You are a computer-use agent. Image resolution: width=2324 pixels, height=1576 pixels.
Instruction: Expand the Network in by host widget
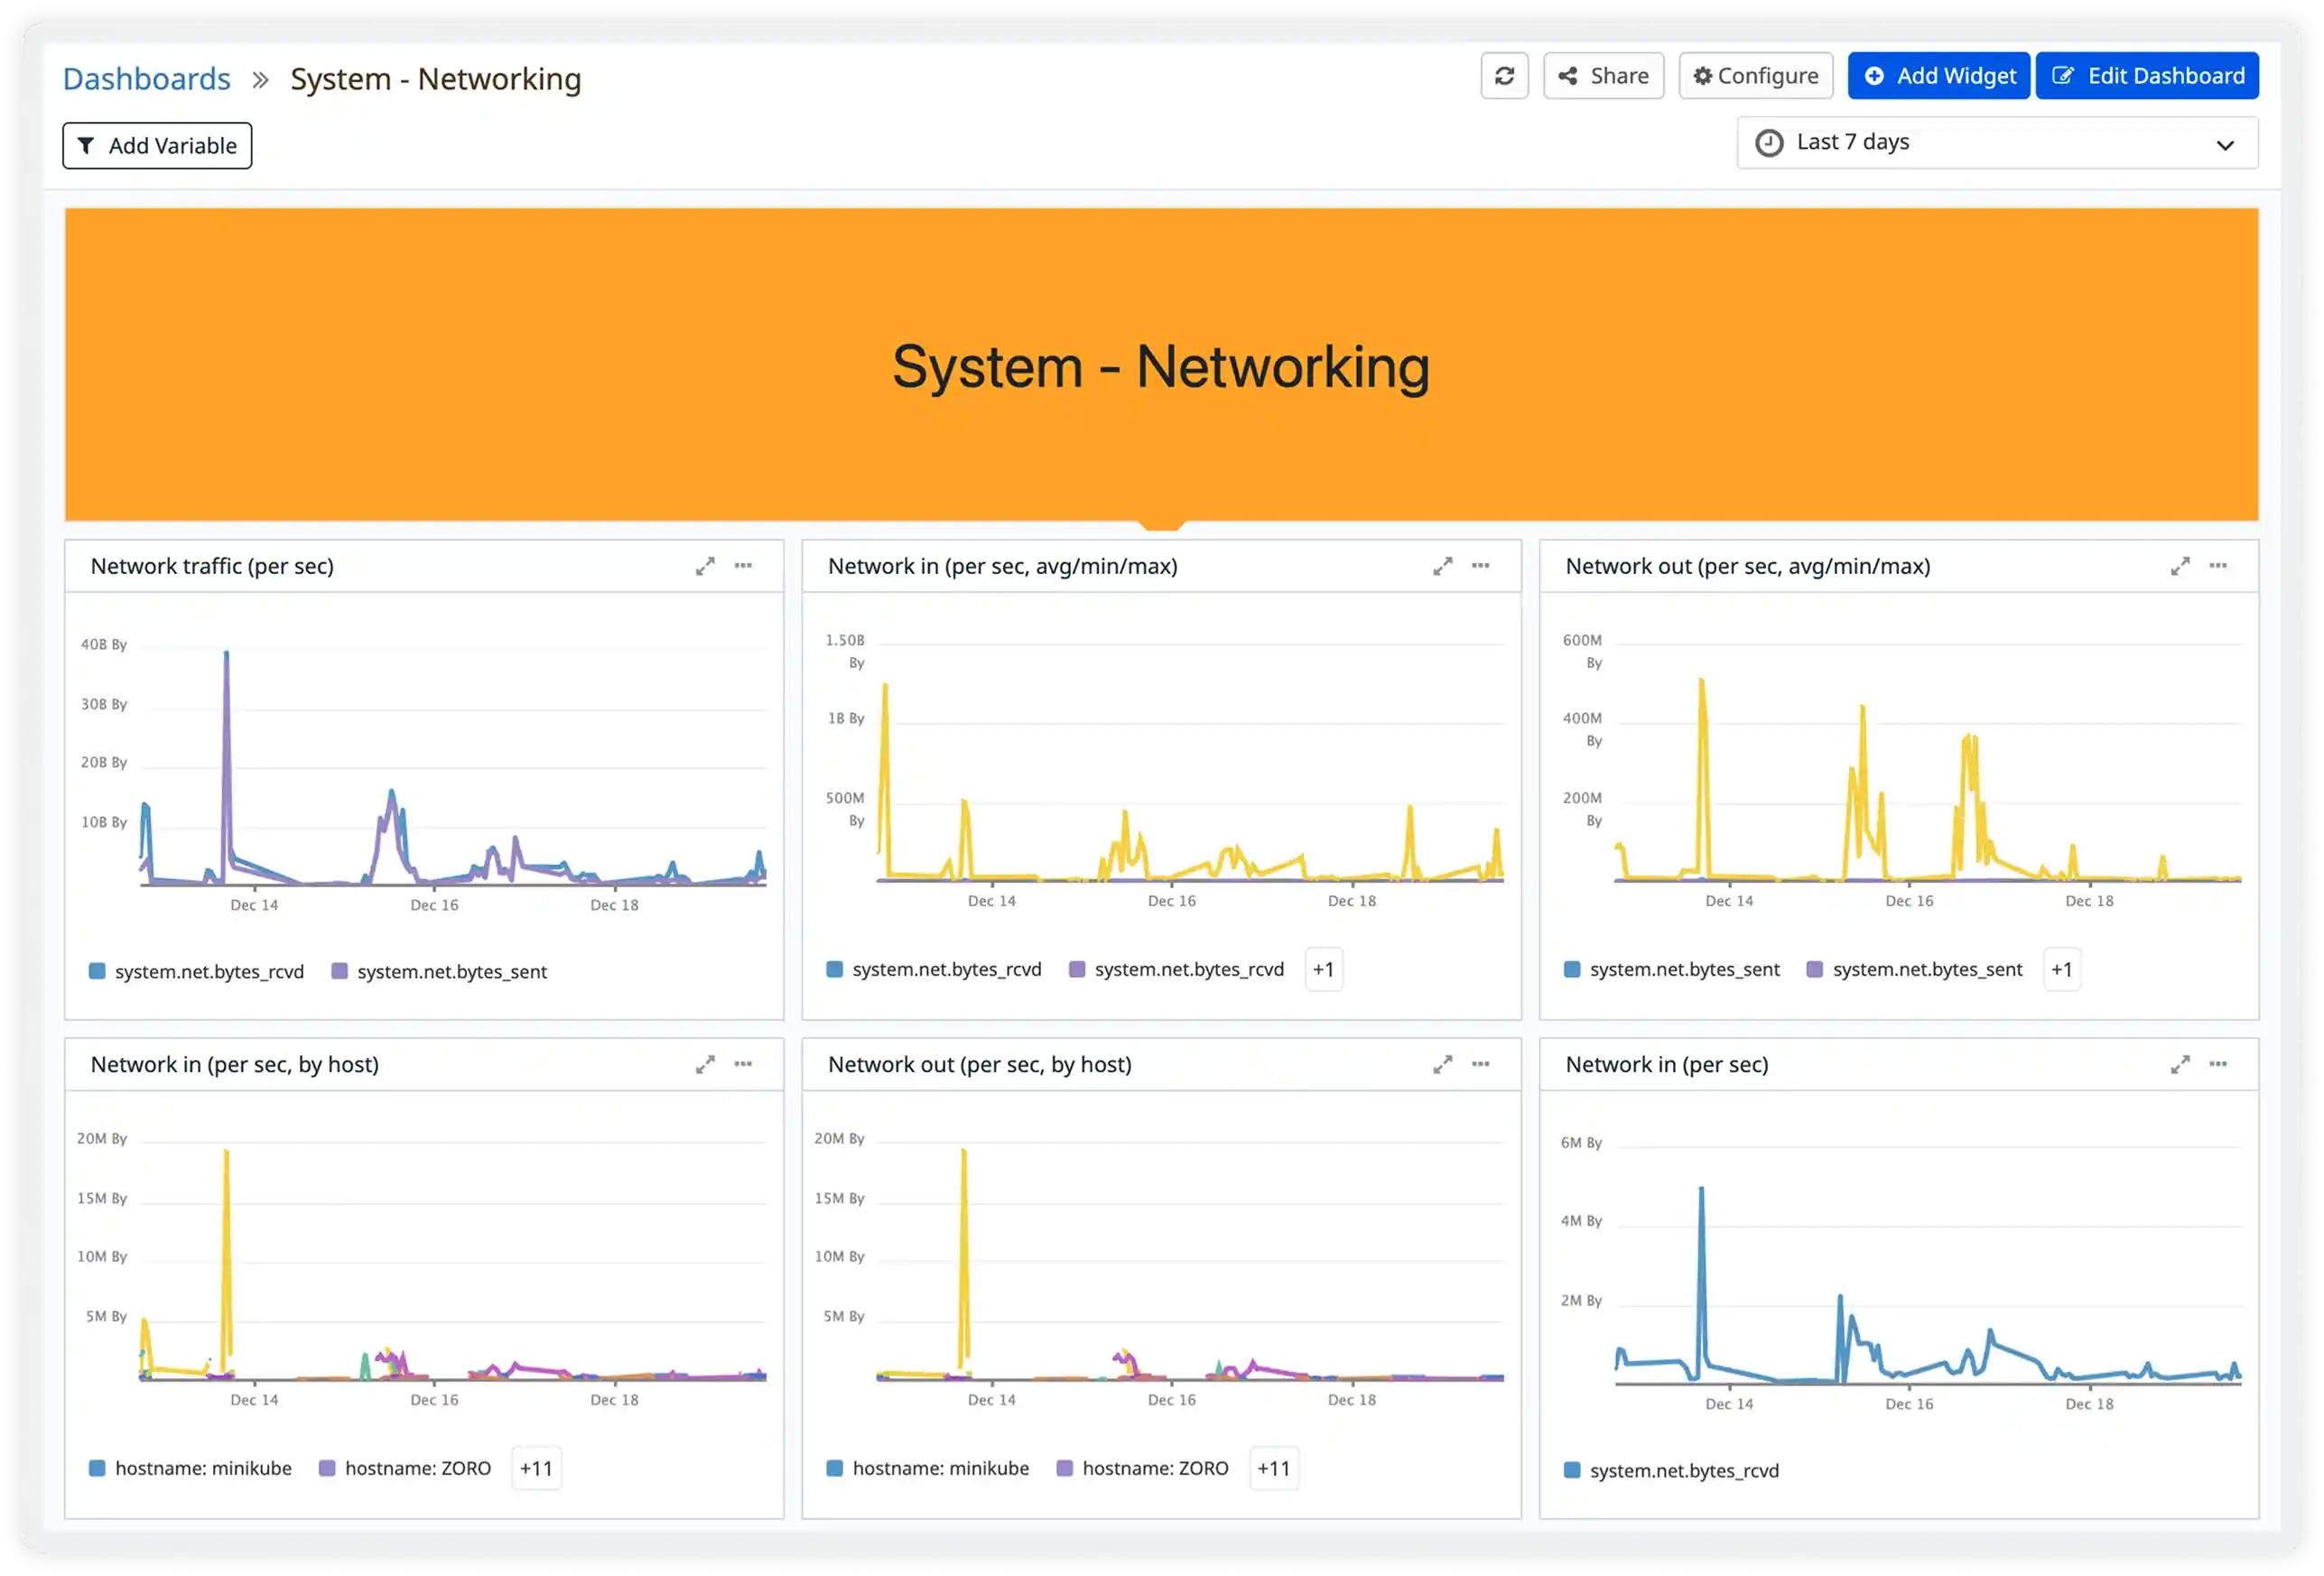[706, 1064]
